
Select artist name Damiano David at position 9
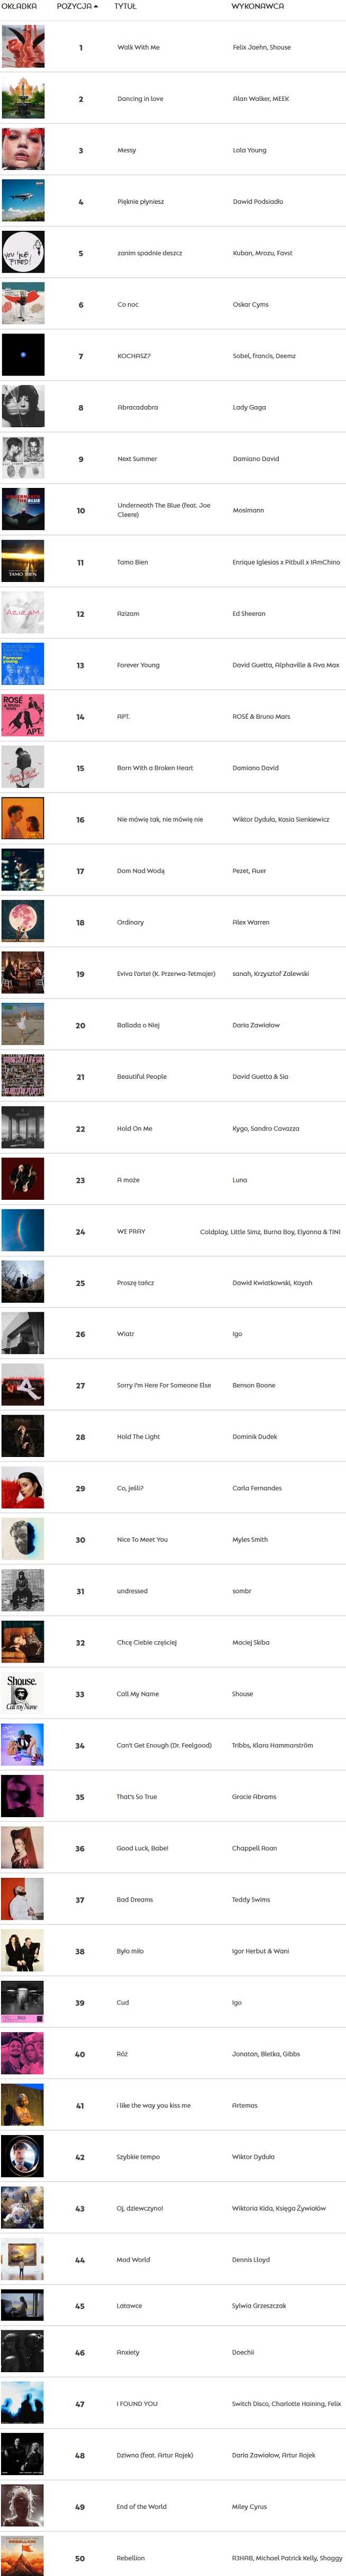[255, 459]
